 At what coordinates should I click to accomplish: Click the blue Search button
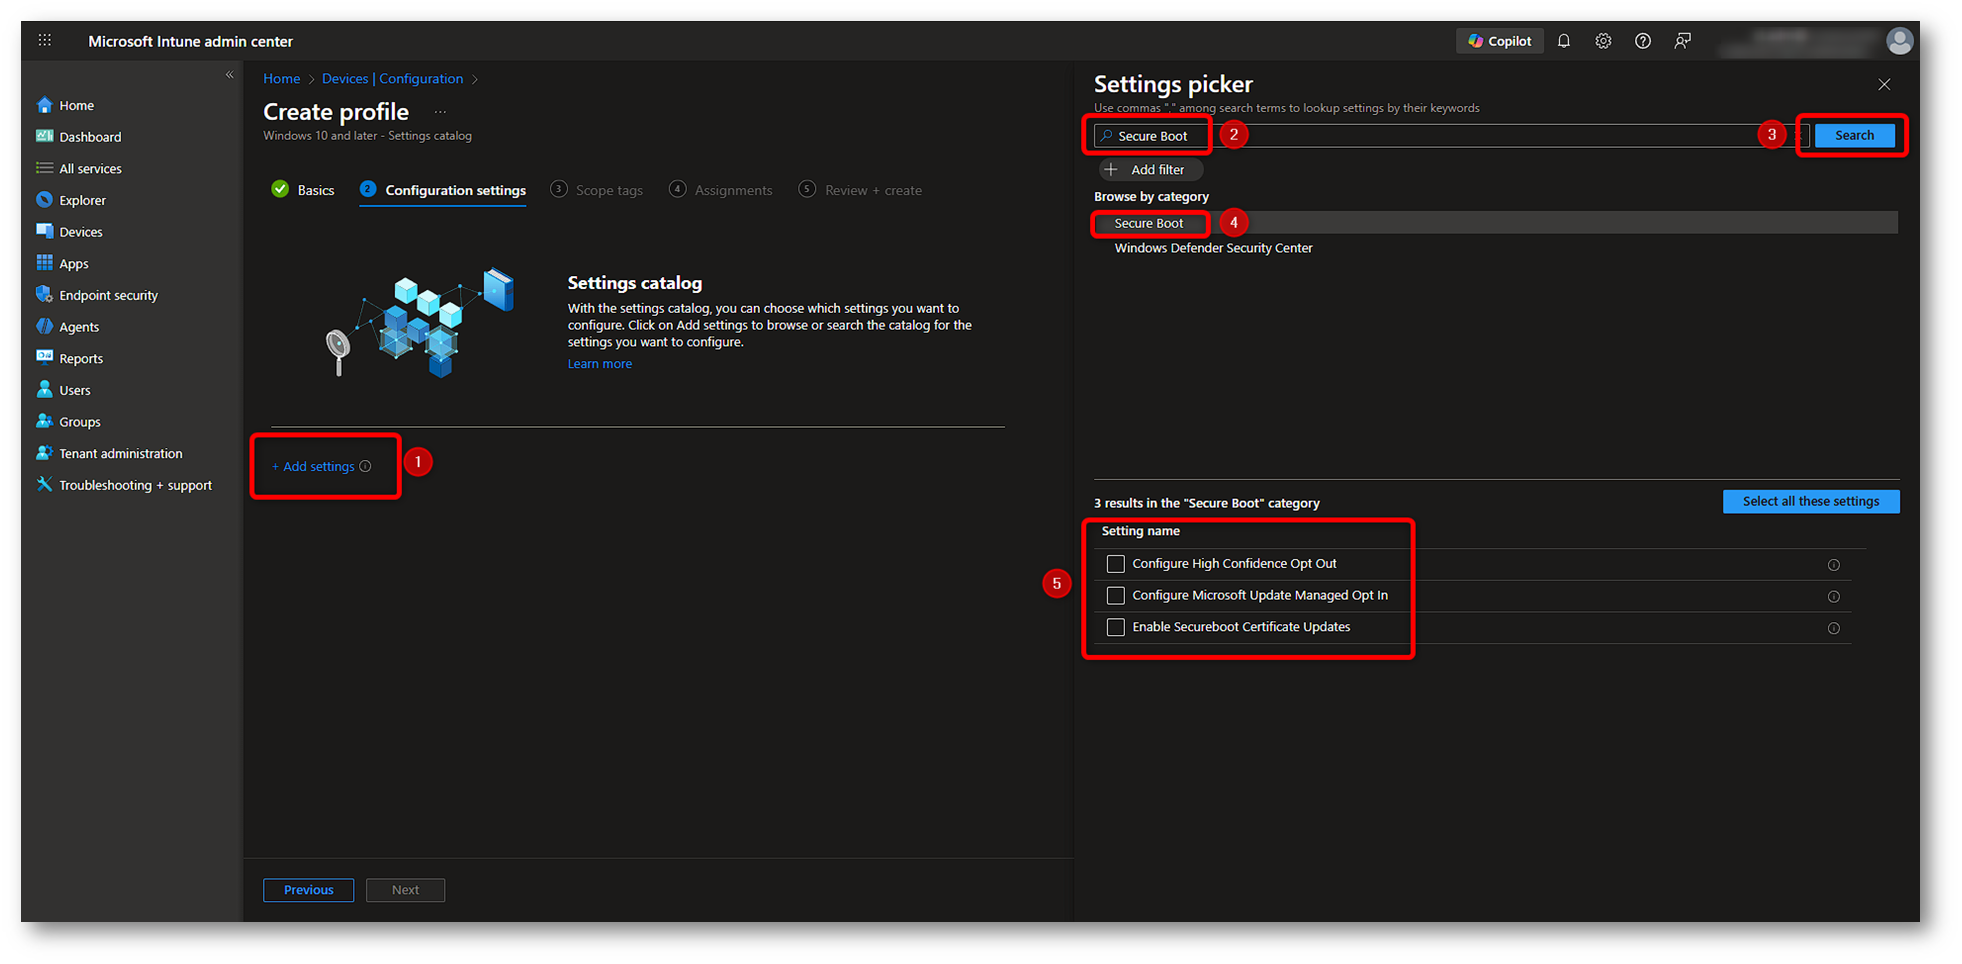click(x=1853, y=135)
